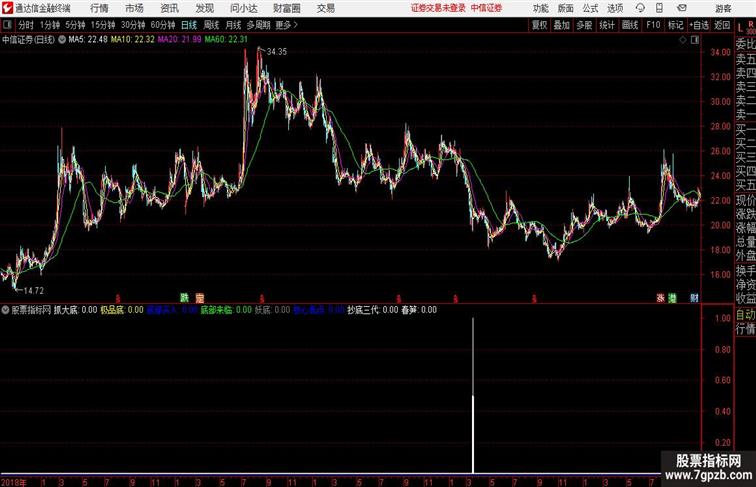
Task: Click the green 港 event marker
Action: coord(672,298)
